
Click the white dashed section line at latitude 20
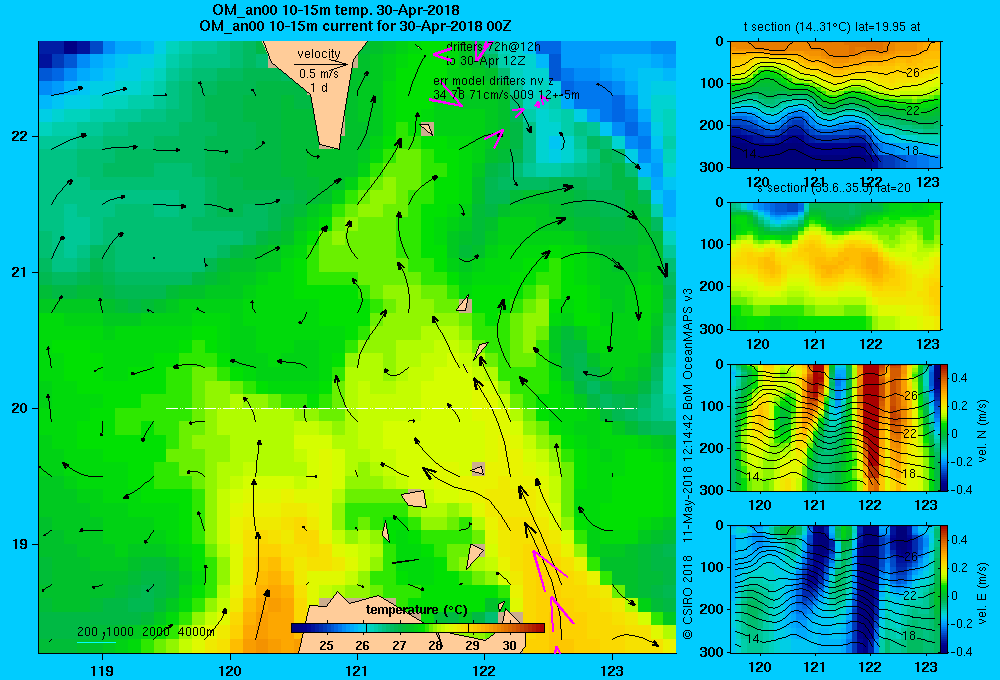(x=401, y=408)
